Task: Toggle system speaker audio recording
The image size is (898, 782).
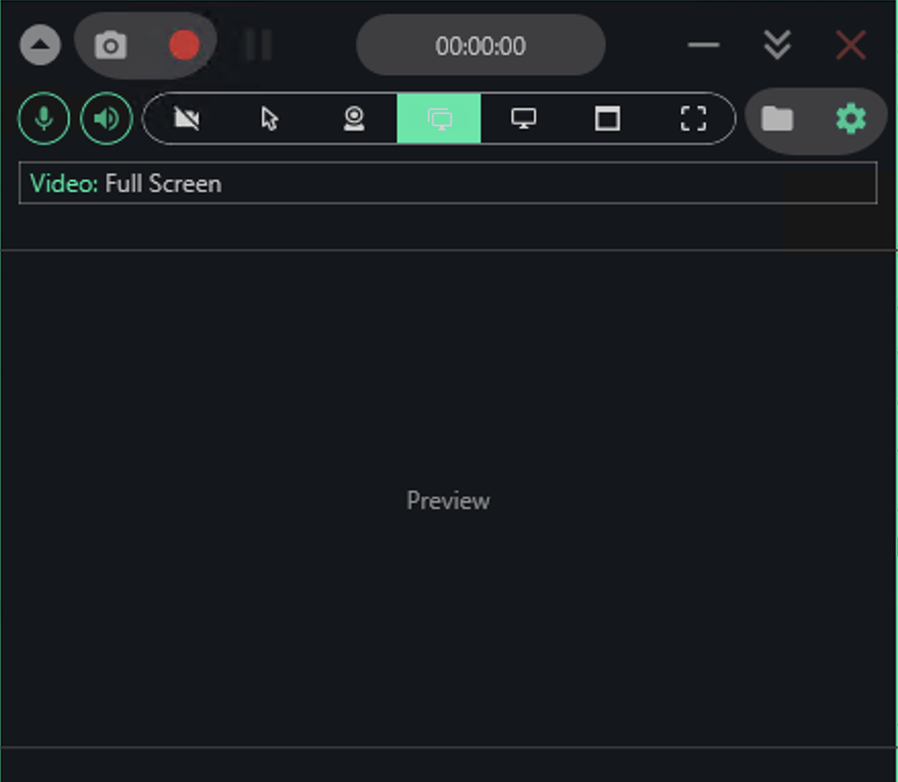Action: (107, 119)
